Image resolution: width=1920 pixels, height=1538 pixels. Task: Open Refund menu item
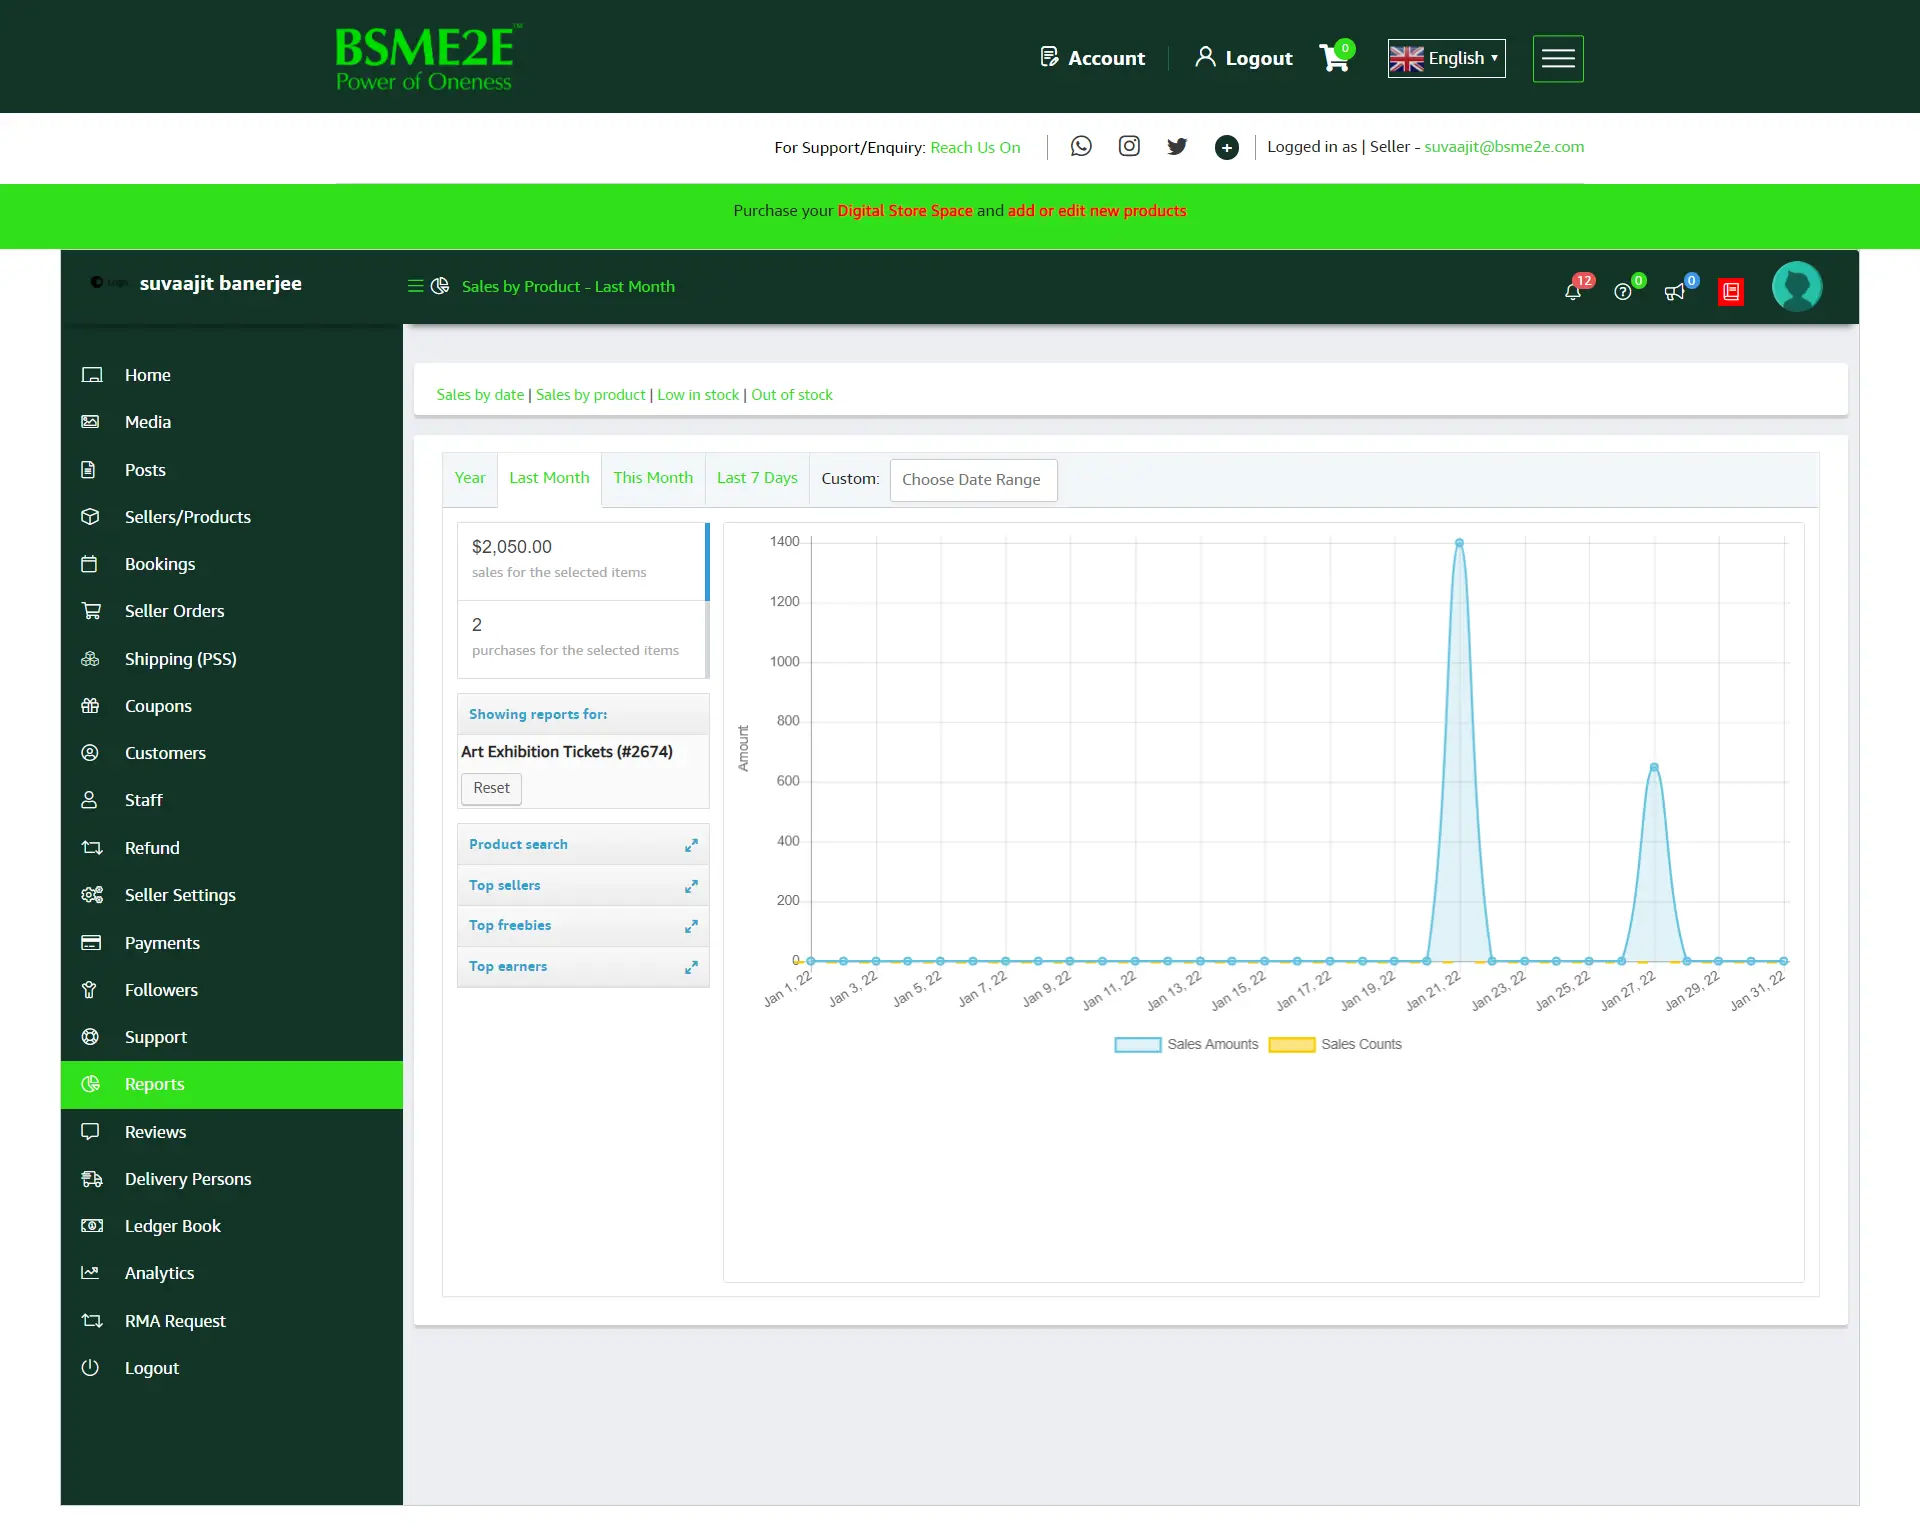tap(232, 848)
